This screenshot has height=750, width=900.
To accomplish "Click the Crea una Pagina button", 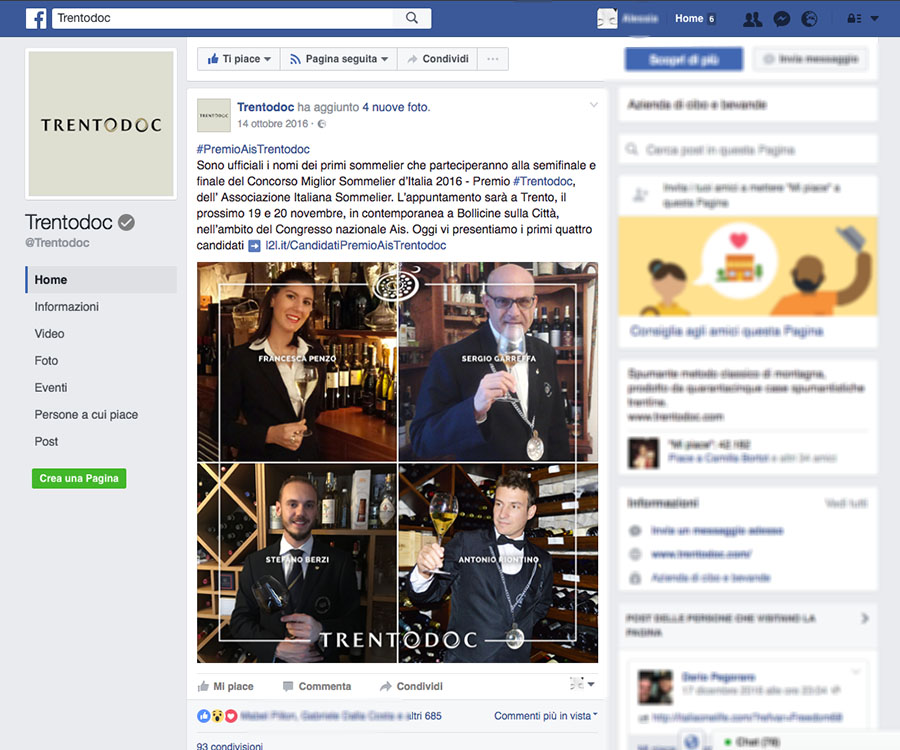I will pyautogui.click(x=79, y=478).
